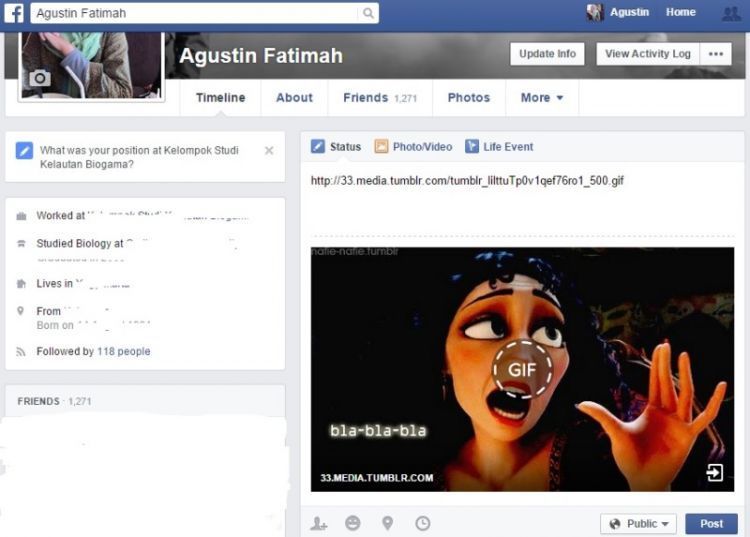Switch to the Timeline tab
Image resolution: width=750 pixels, height=537 pixels.
(221, 98)
